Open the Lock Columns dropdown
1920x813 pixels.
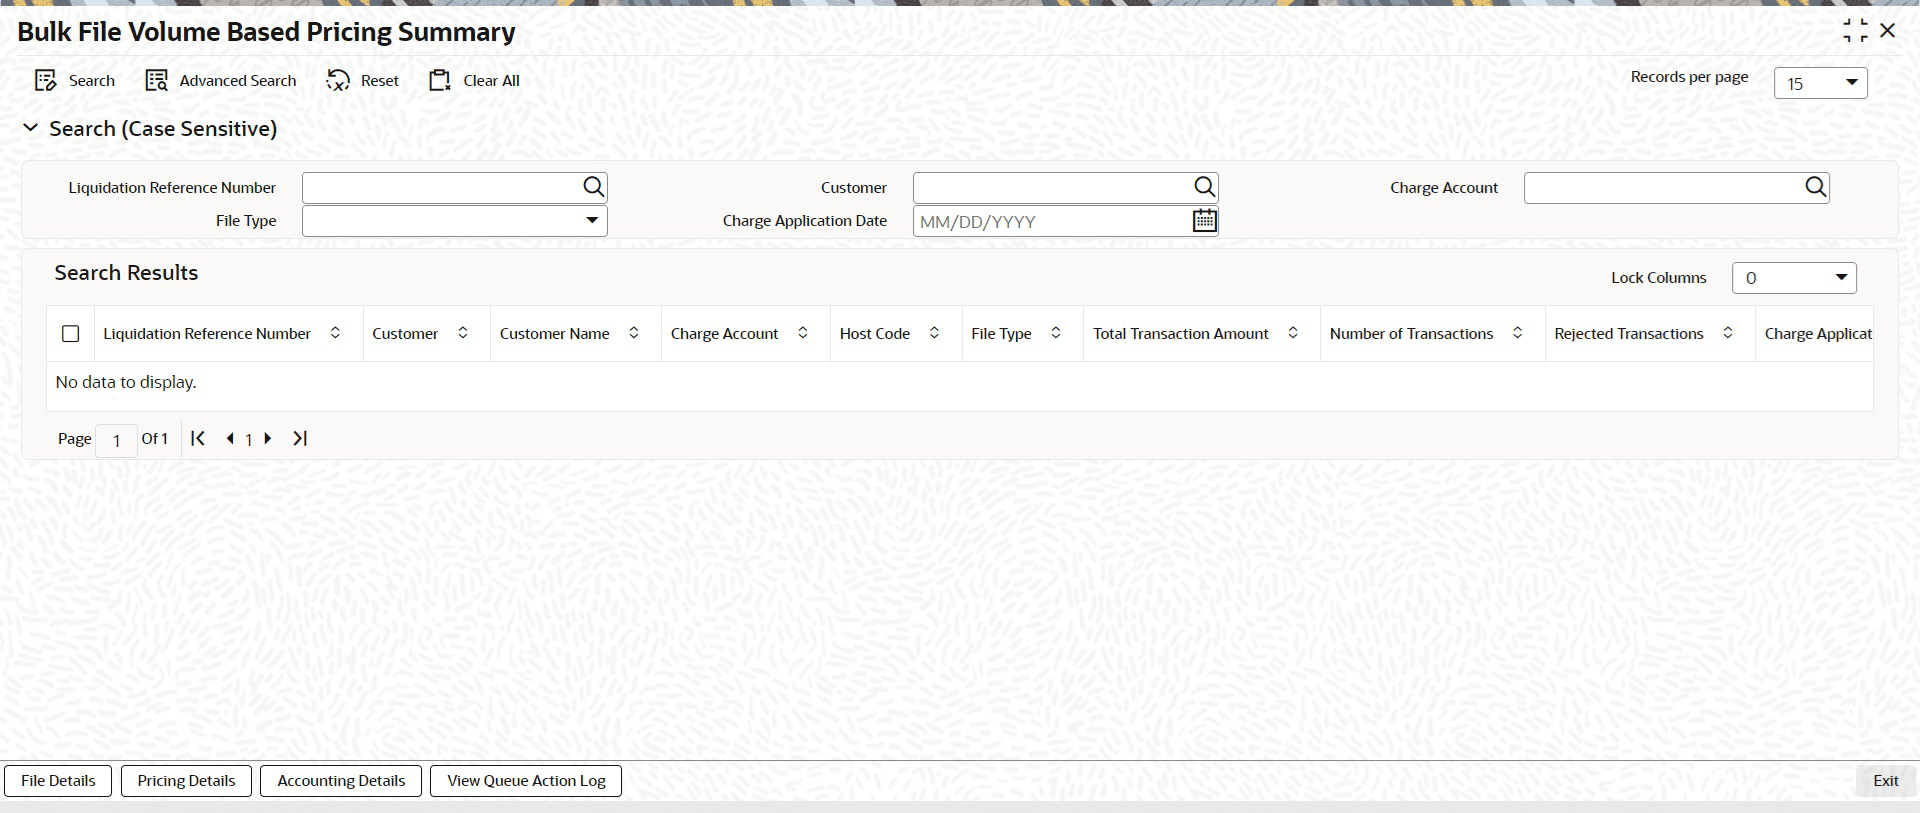[1794, 278]
